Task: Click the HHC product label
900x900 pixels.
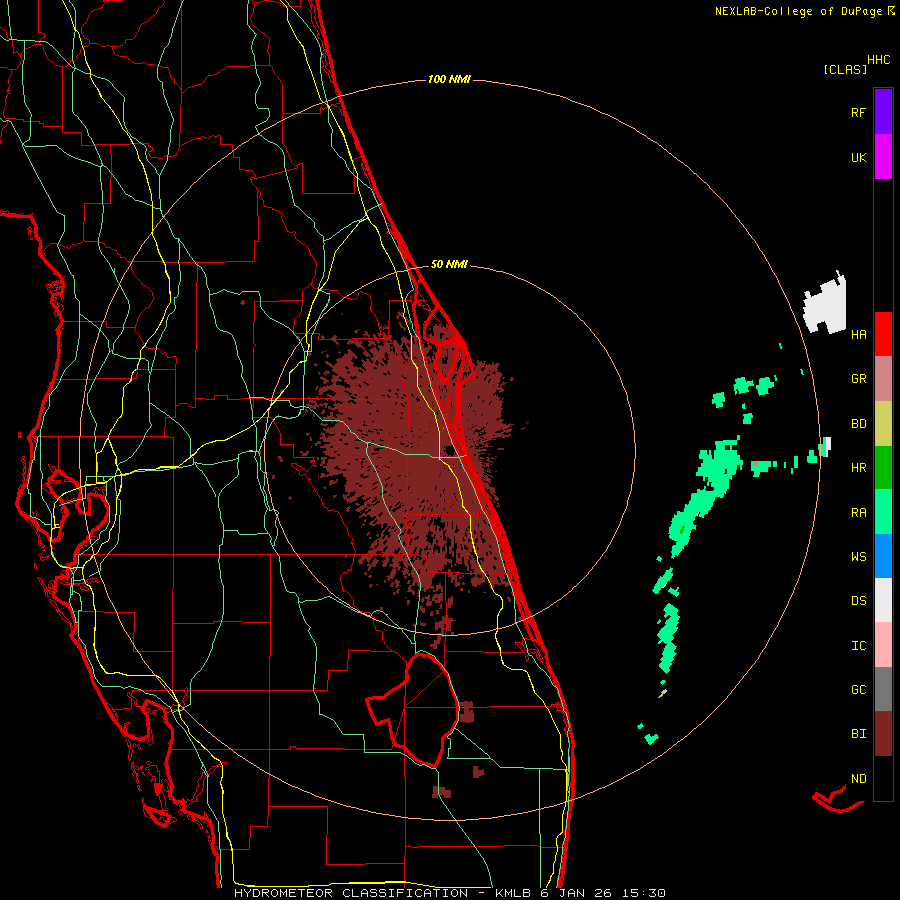Action: click(x=878, y=60)
